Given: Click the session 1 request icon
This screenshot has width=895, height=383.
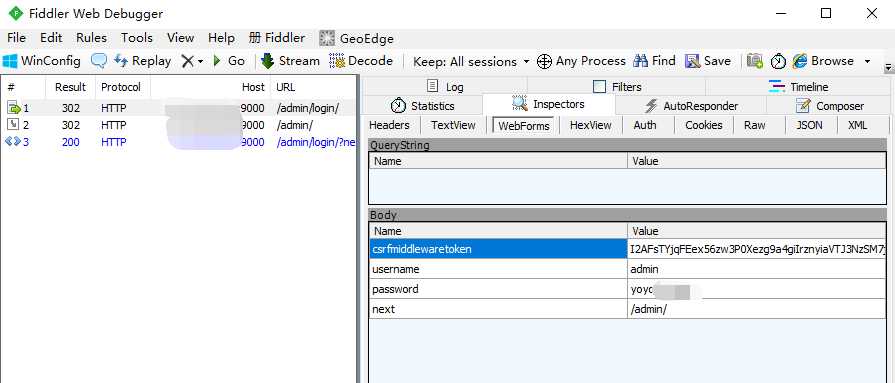Looking at the screenshot, I should pyautogui.click(x=13, y=107).
